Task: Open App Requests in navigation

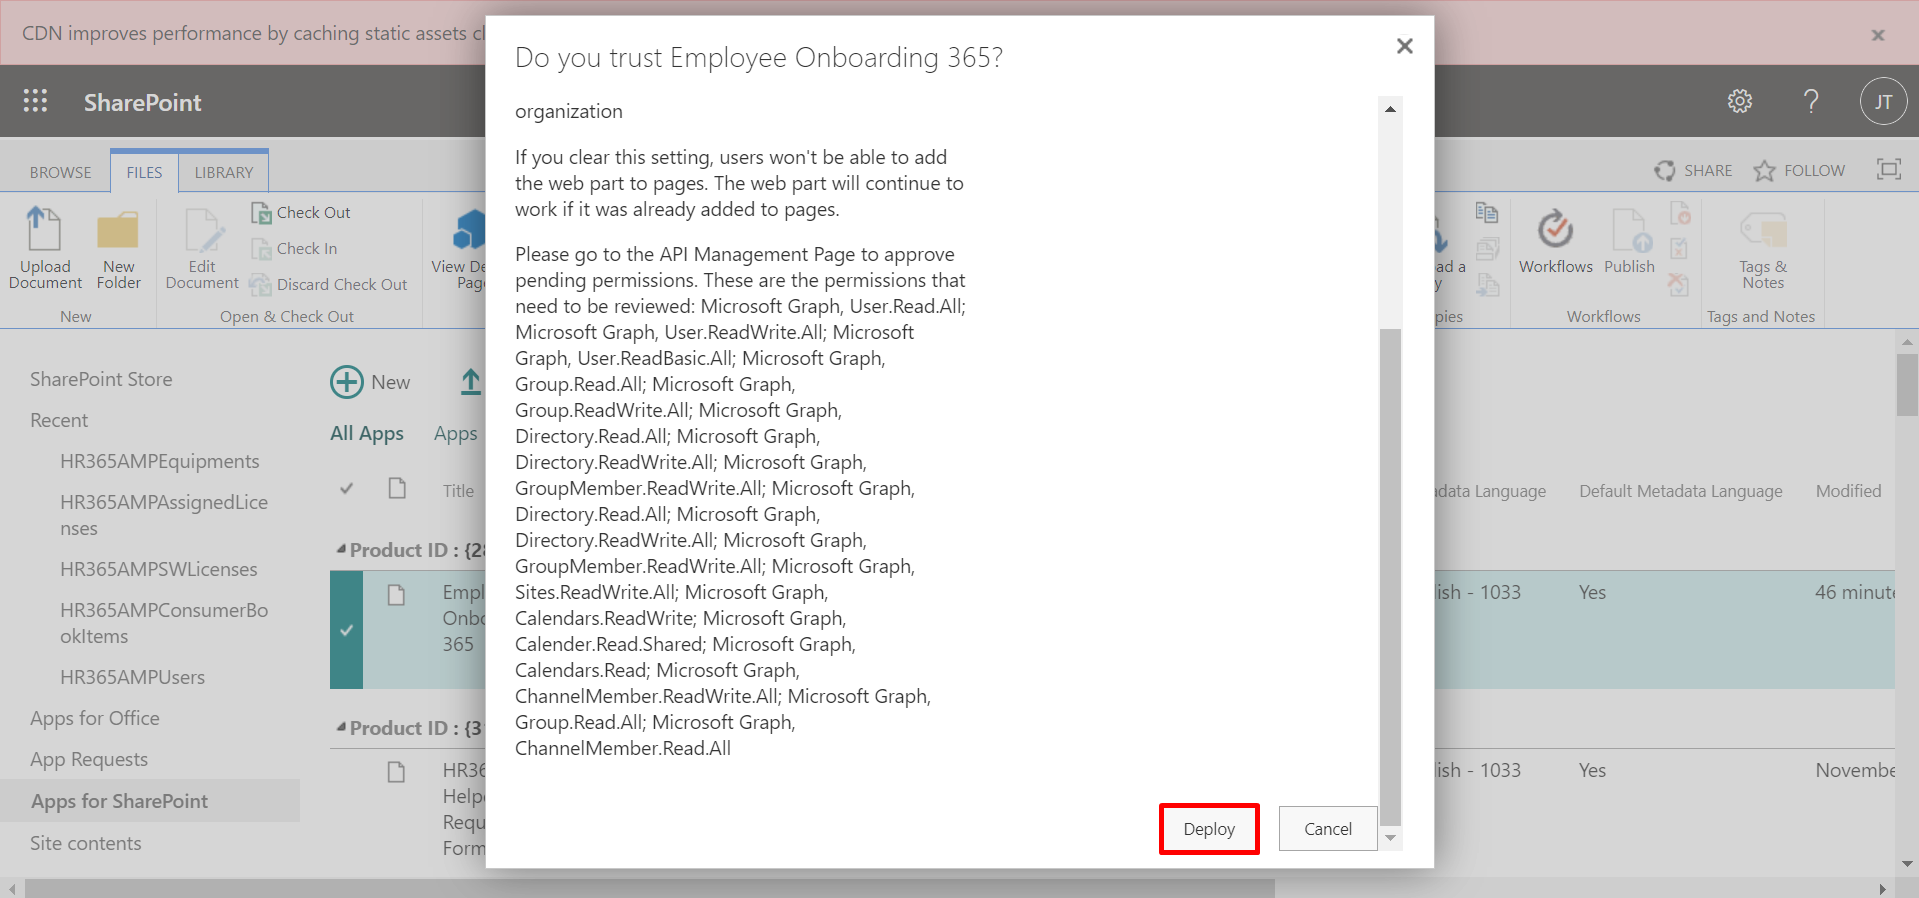Action: 88,759
